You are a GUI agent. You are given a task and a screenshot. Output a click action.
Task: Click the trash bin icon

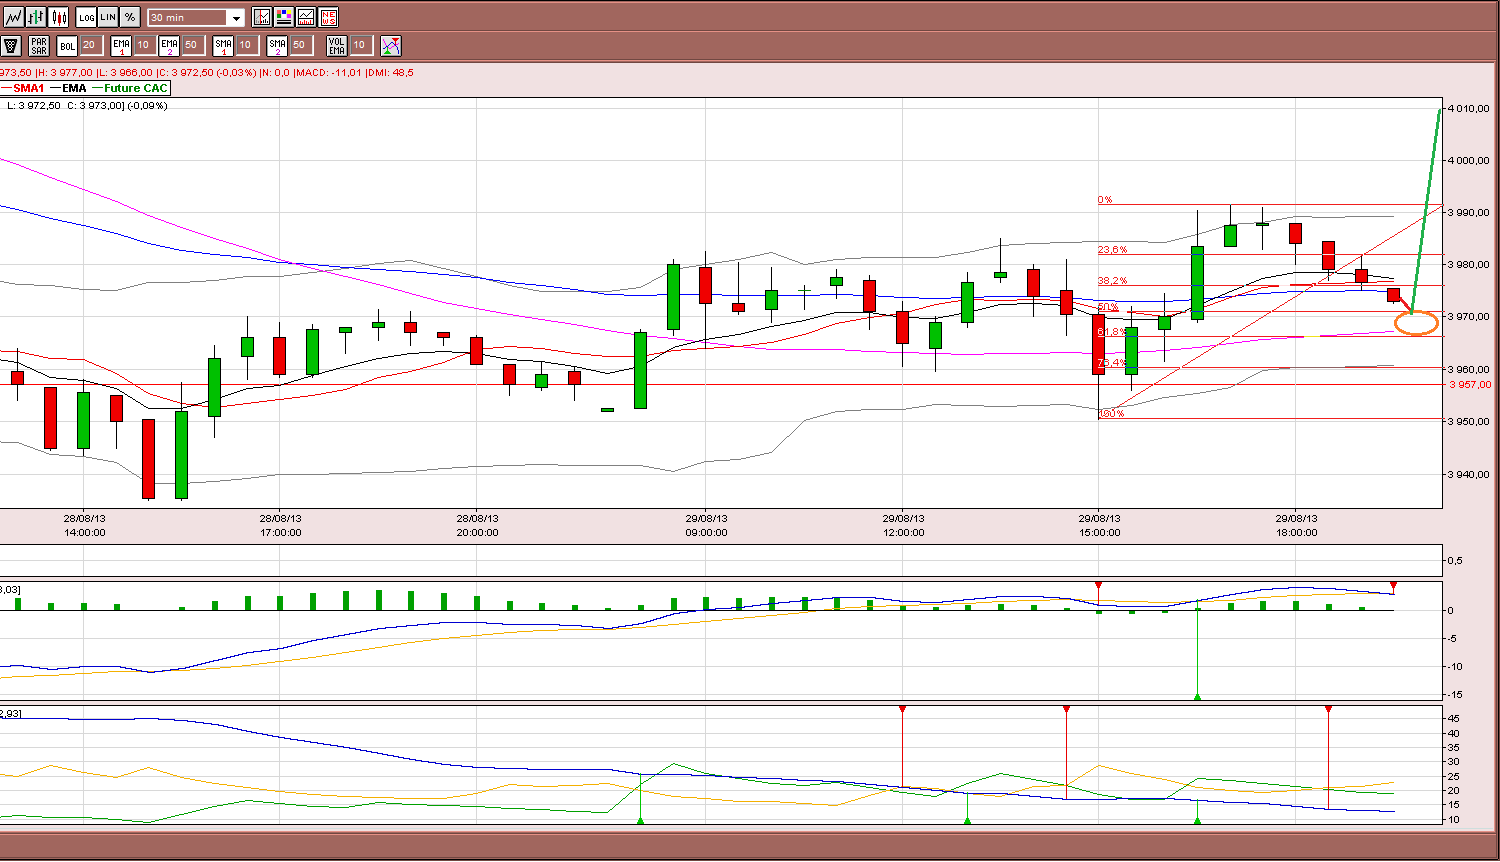[11, 45]
